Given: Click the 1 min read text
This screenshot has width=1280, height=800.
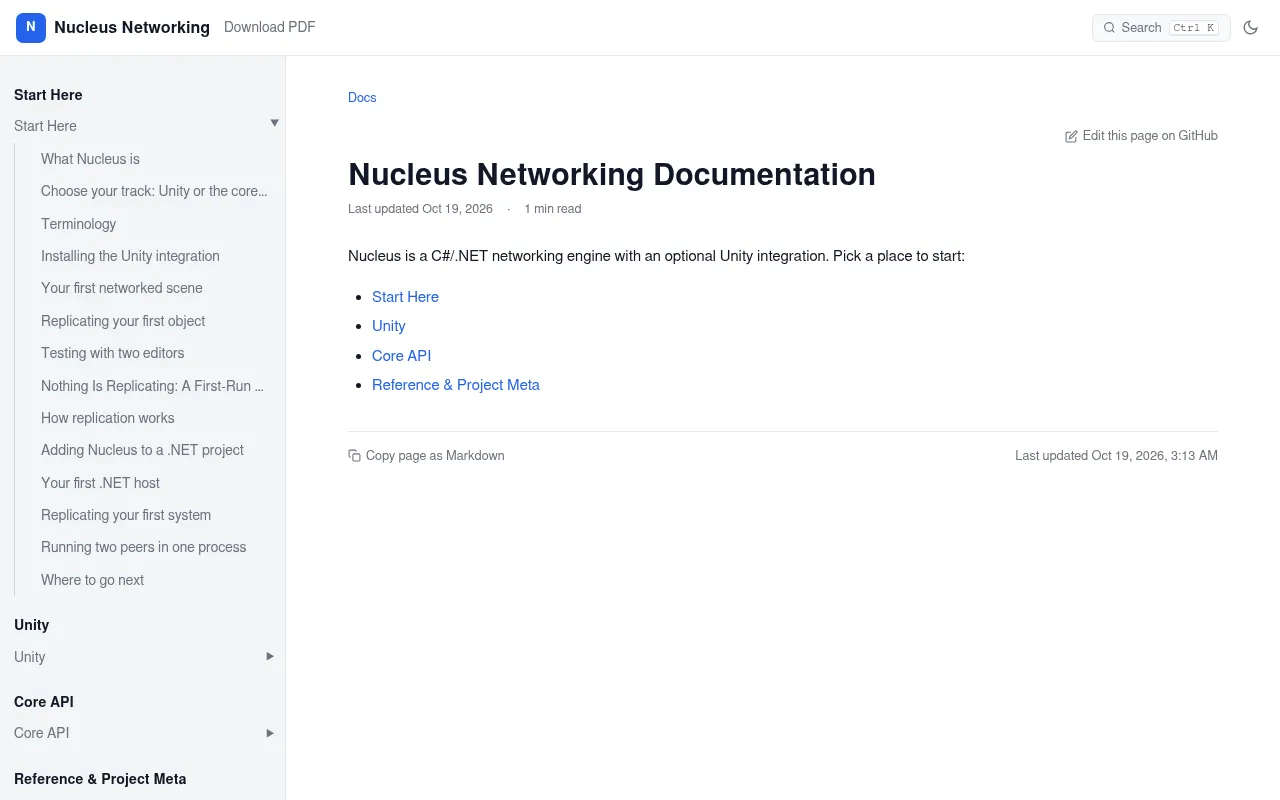Looking at the screenshot, I should [552, 209].
